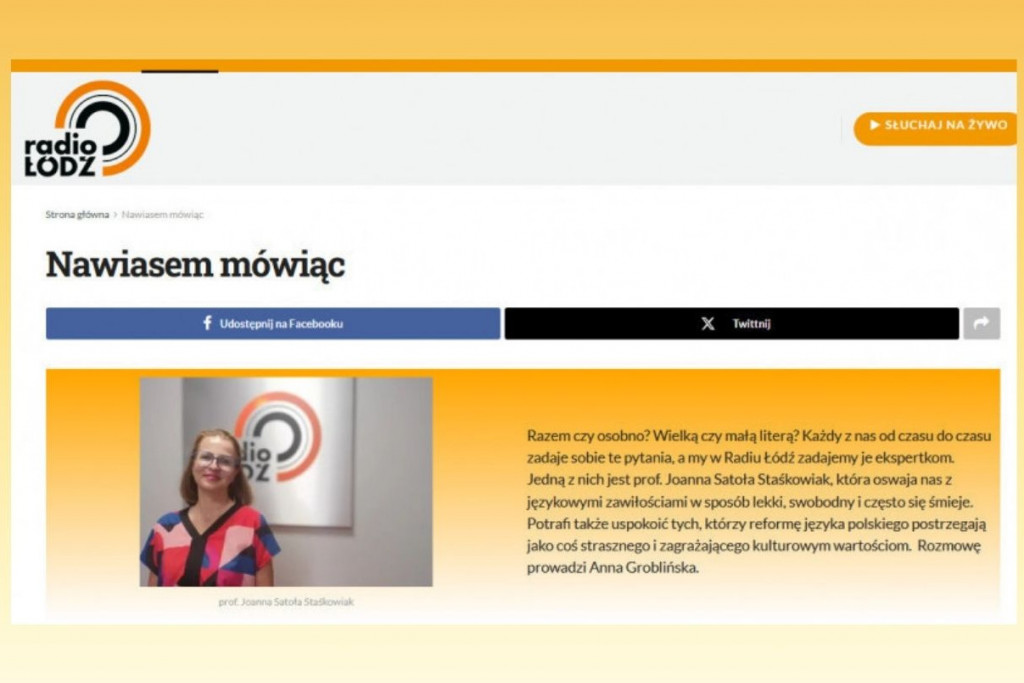Click the Radio Łódź logo
Image resolution: width=1024 pixels, height=683 pixels.
click(88, 130)
